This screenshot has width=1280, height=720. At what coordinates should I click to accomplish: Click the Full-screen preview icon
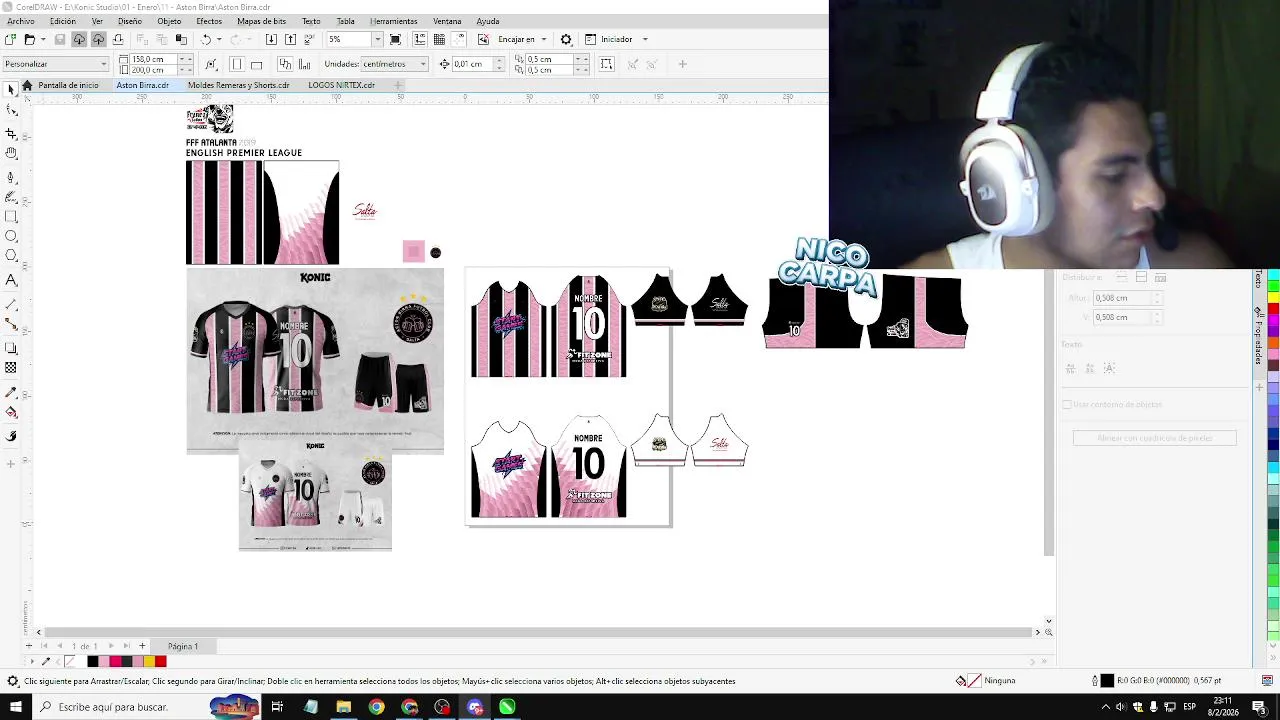395,39
